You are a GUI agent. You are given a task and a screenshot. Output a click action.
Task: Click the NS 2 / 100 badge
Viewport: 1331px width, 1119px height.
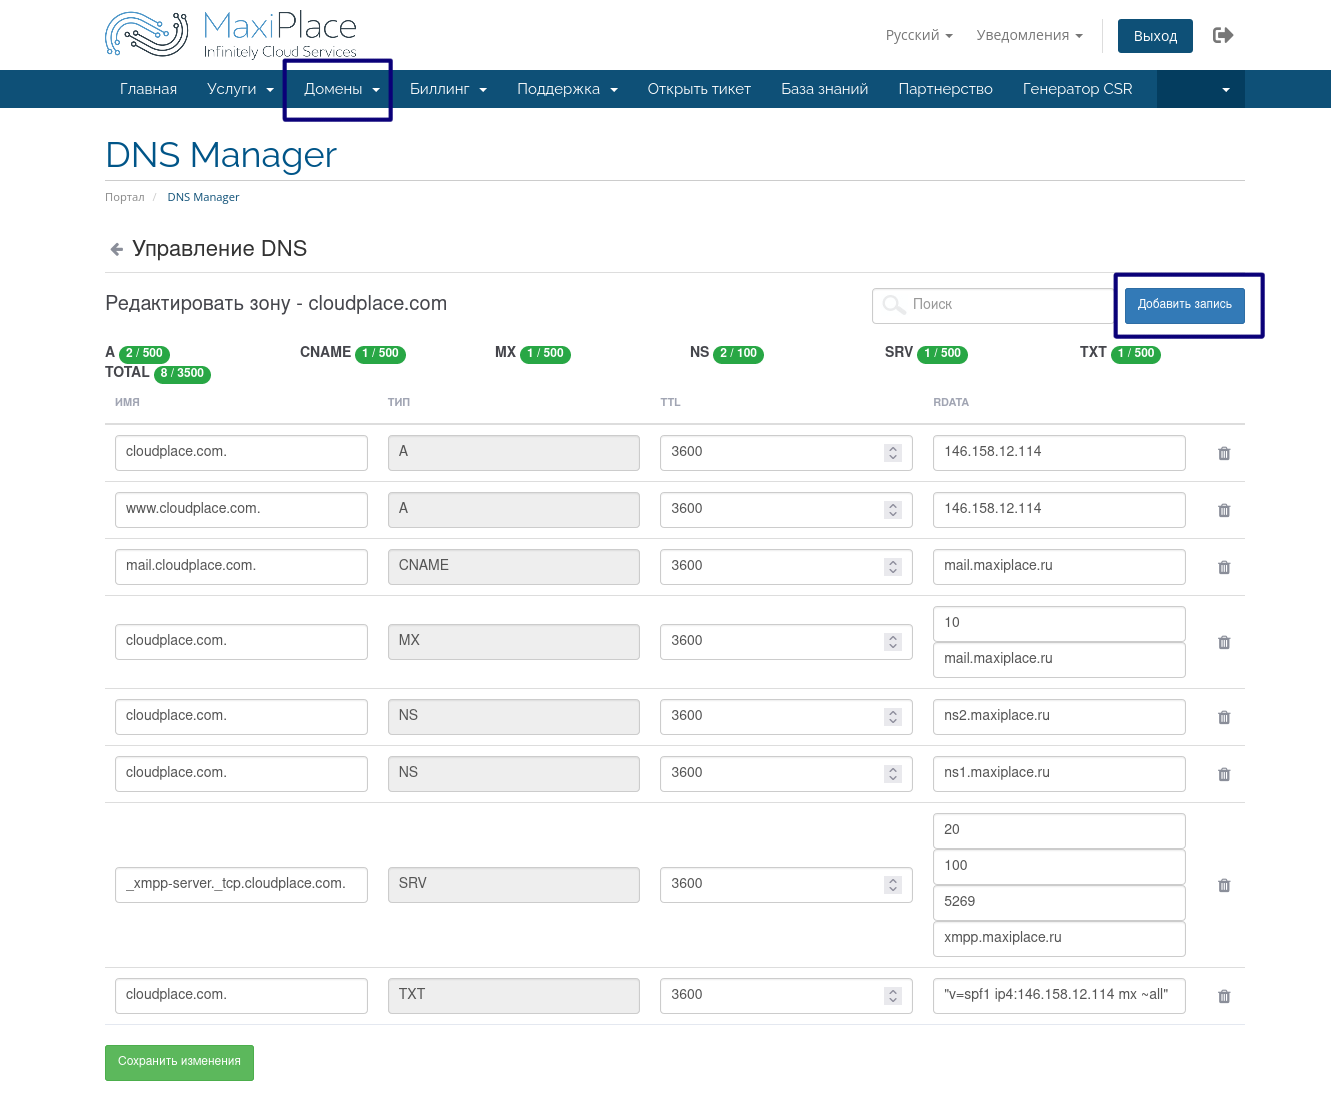click(x=738, y=354)
